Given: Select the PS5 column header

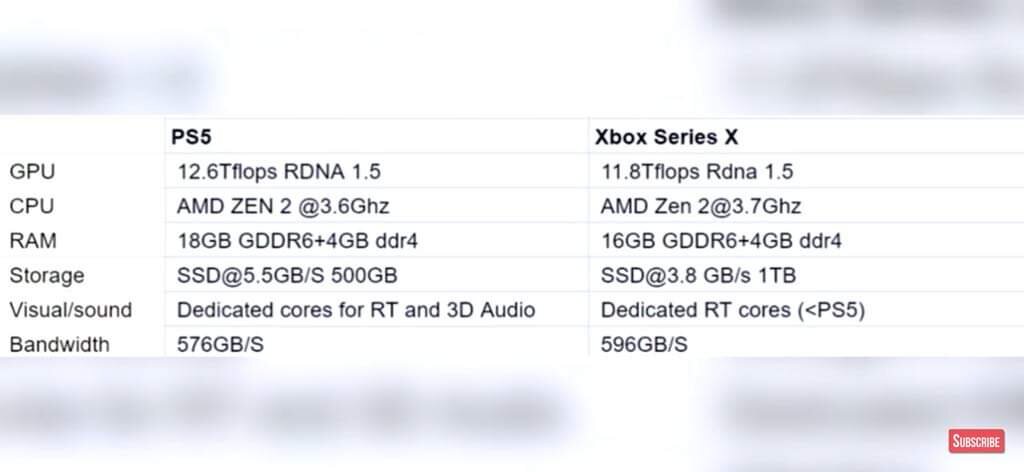Looking at the screenshot, I should (191, 137).
